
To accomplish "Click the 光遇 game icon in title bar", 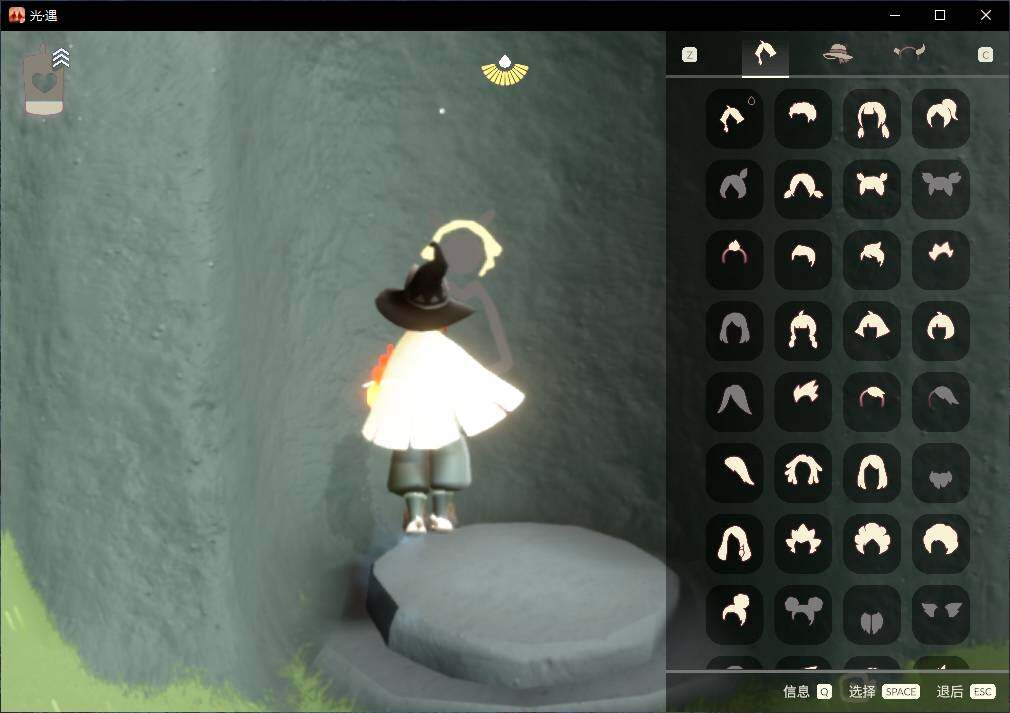I will [16, 15].
